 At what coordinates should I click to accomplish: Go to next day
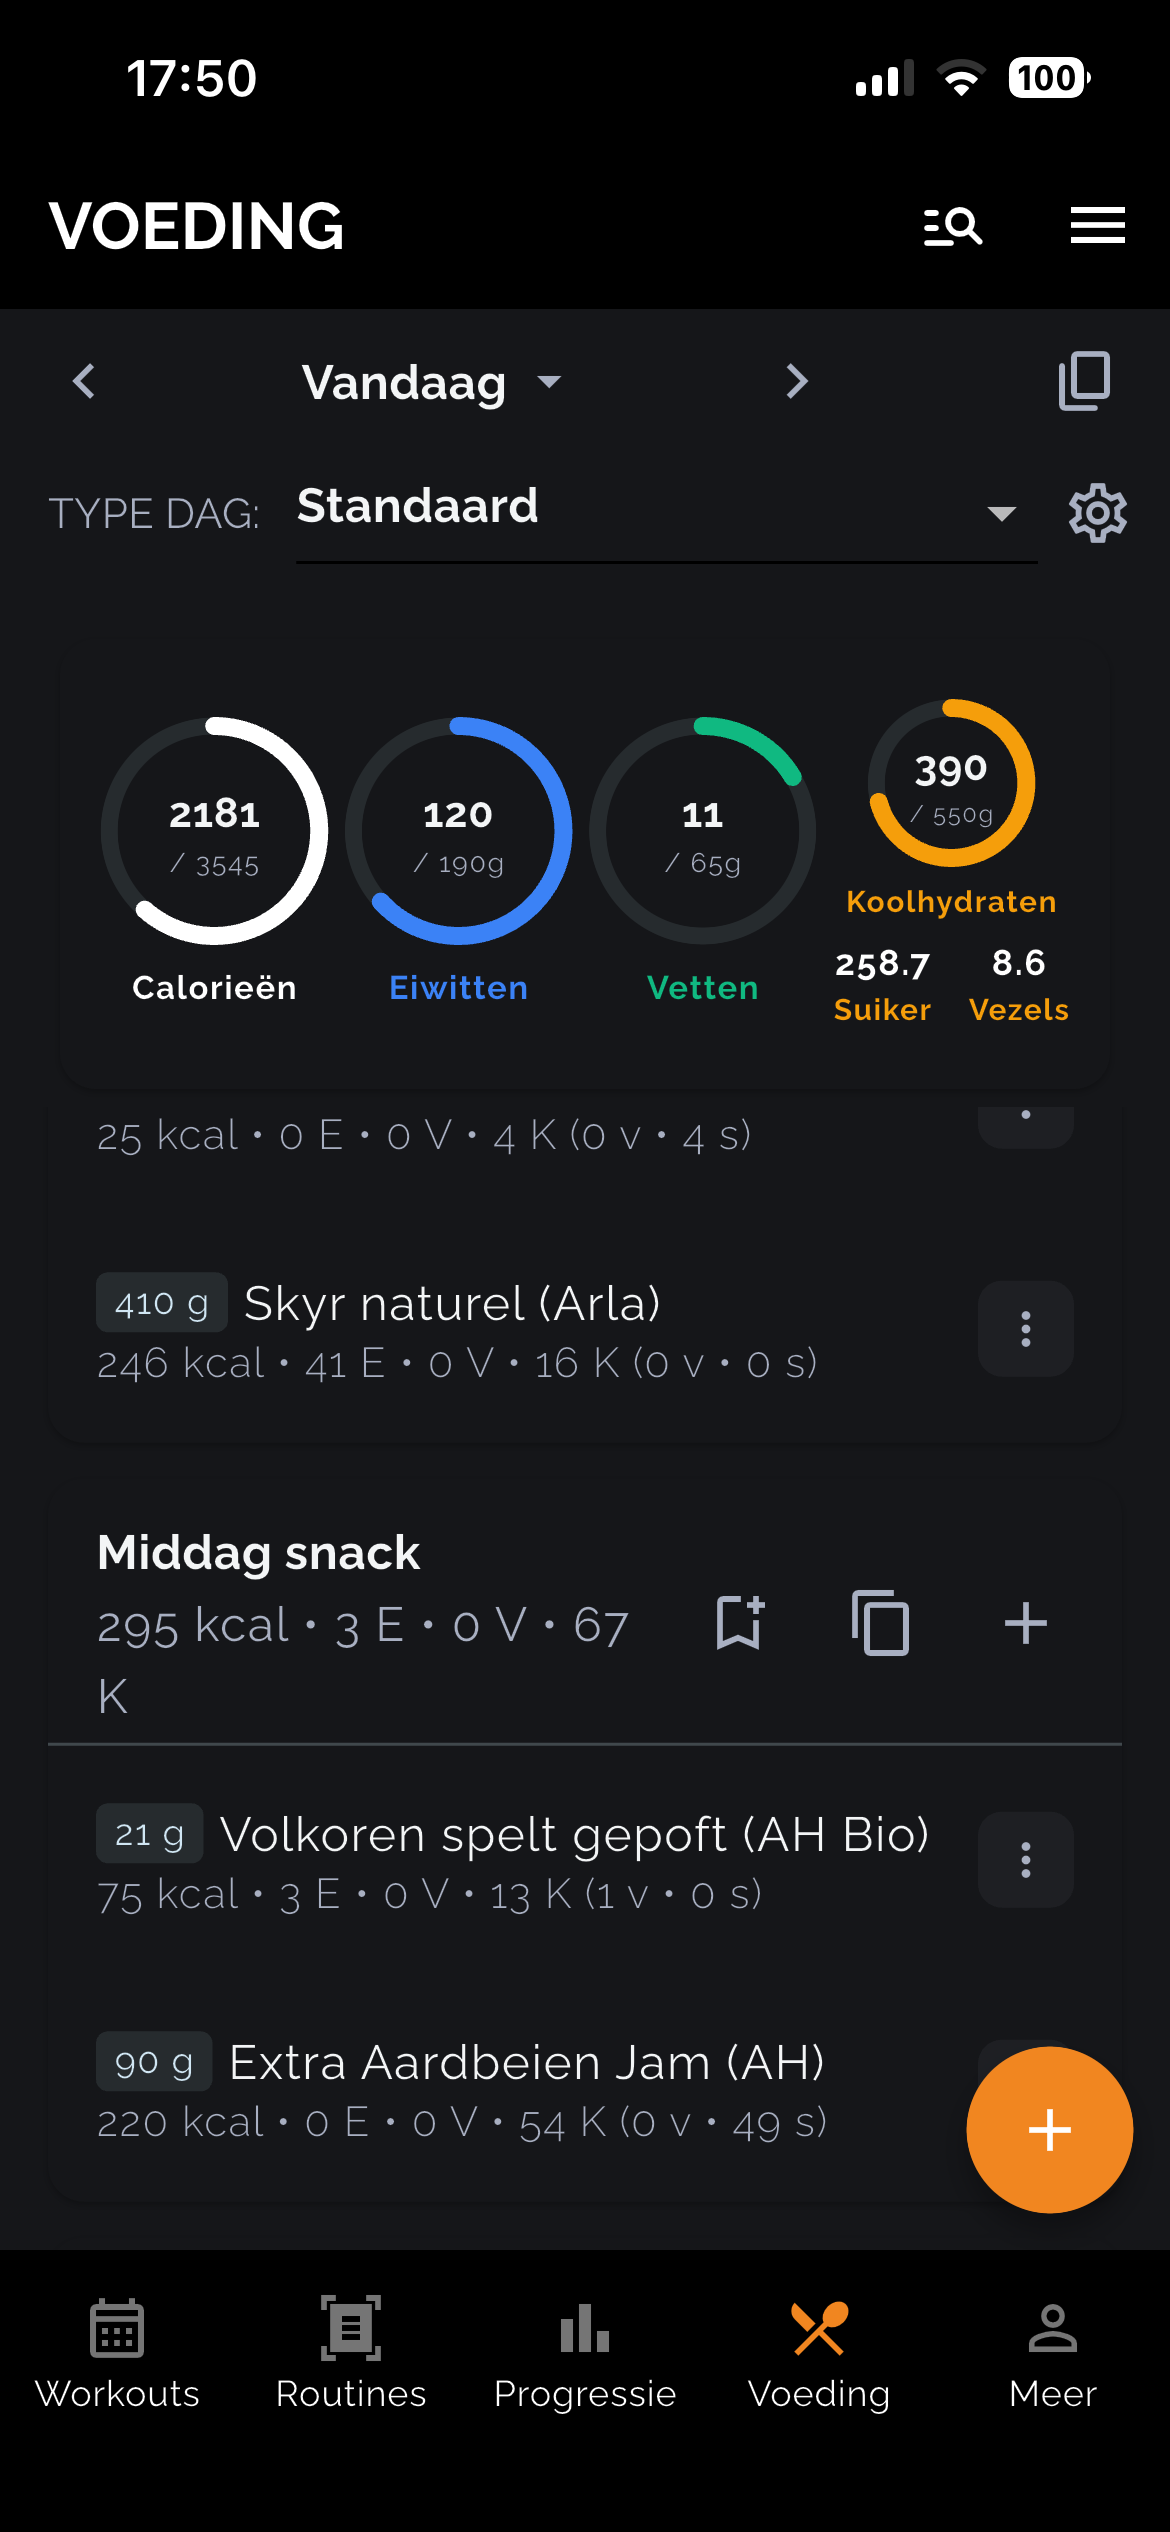point(796,381)
